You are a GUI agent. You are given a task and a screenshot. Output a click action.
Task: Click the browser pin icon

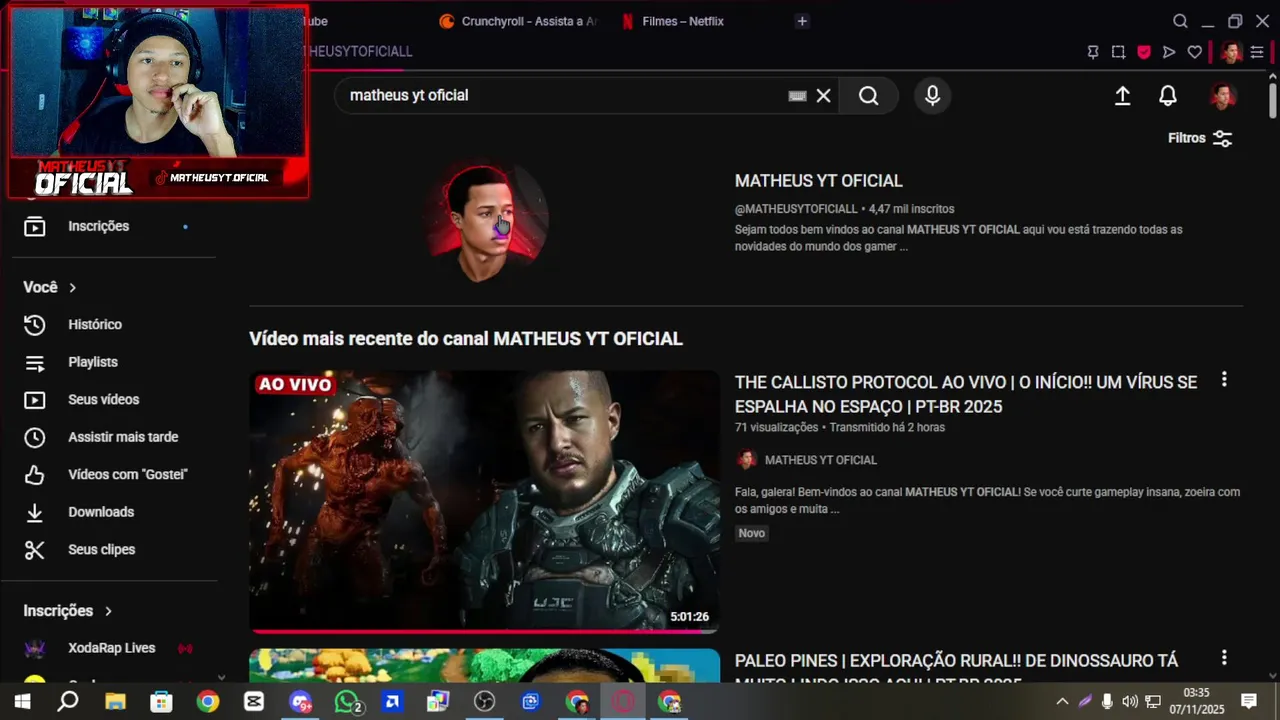(x=1093, y=52)
